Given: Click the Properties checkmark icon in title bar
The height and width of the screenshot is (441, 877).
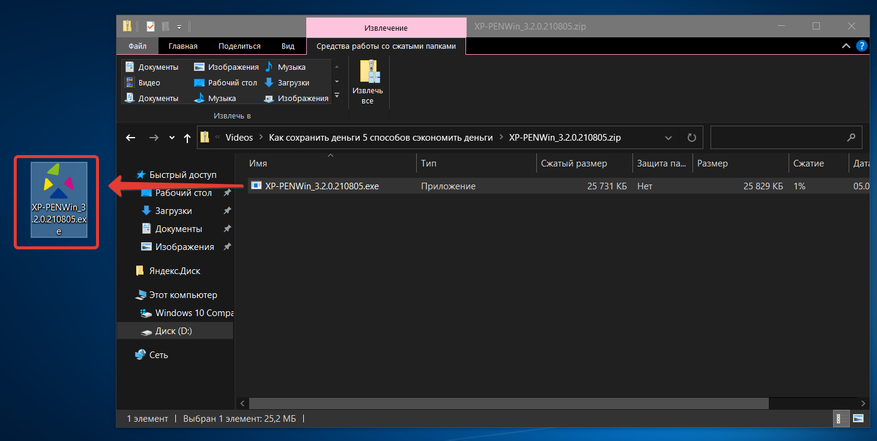Looking at the screenshot, I should (x=150, y=26).
